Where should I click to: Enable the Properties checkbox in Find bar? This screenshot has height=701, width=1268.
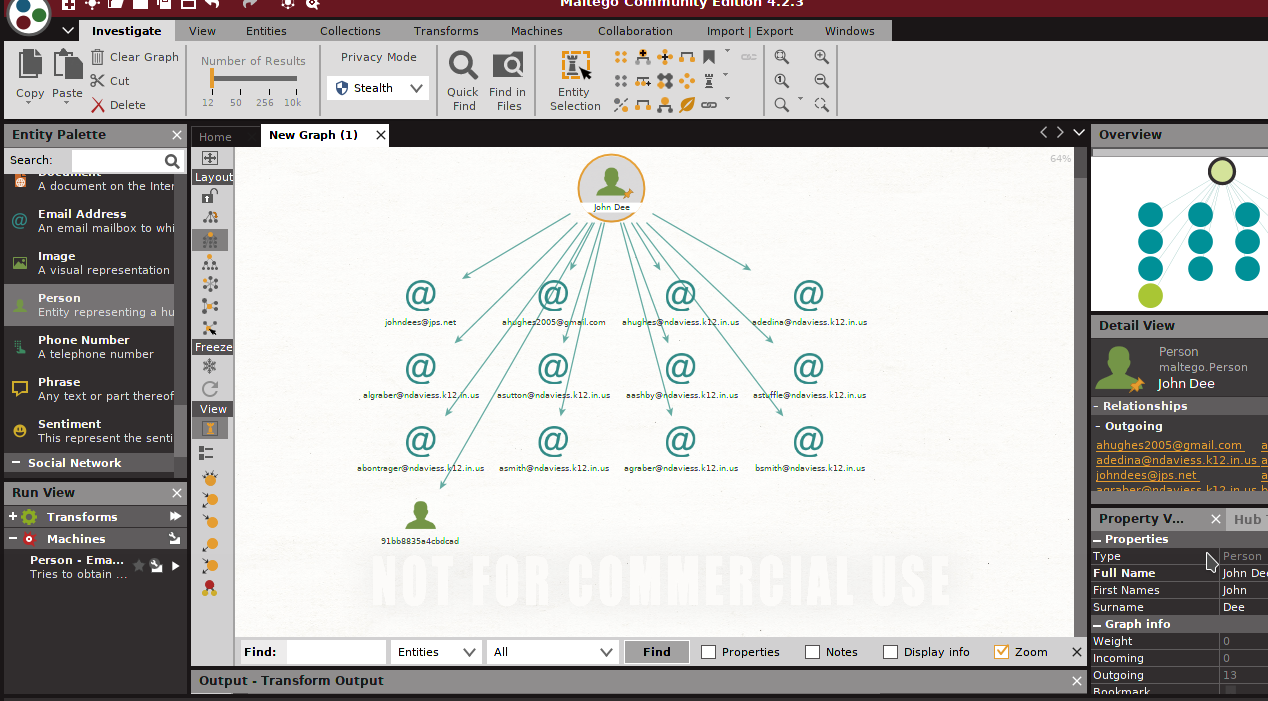click(708, 652)
